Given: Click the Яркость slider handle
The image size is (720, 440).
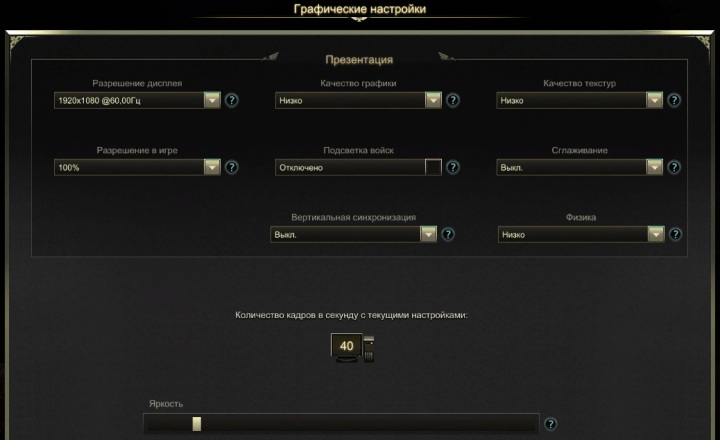Looking at the screenshot, I should (197, 423).
